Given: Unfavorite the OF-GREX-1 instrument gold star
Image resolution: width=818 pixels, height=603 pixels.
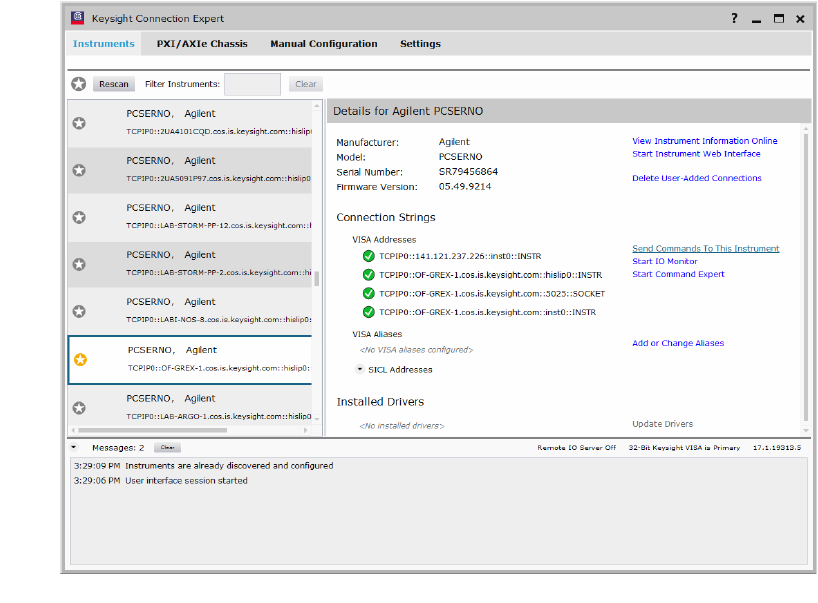Looking at the screenshot, I should pos(80,359).
